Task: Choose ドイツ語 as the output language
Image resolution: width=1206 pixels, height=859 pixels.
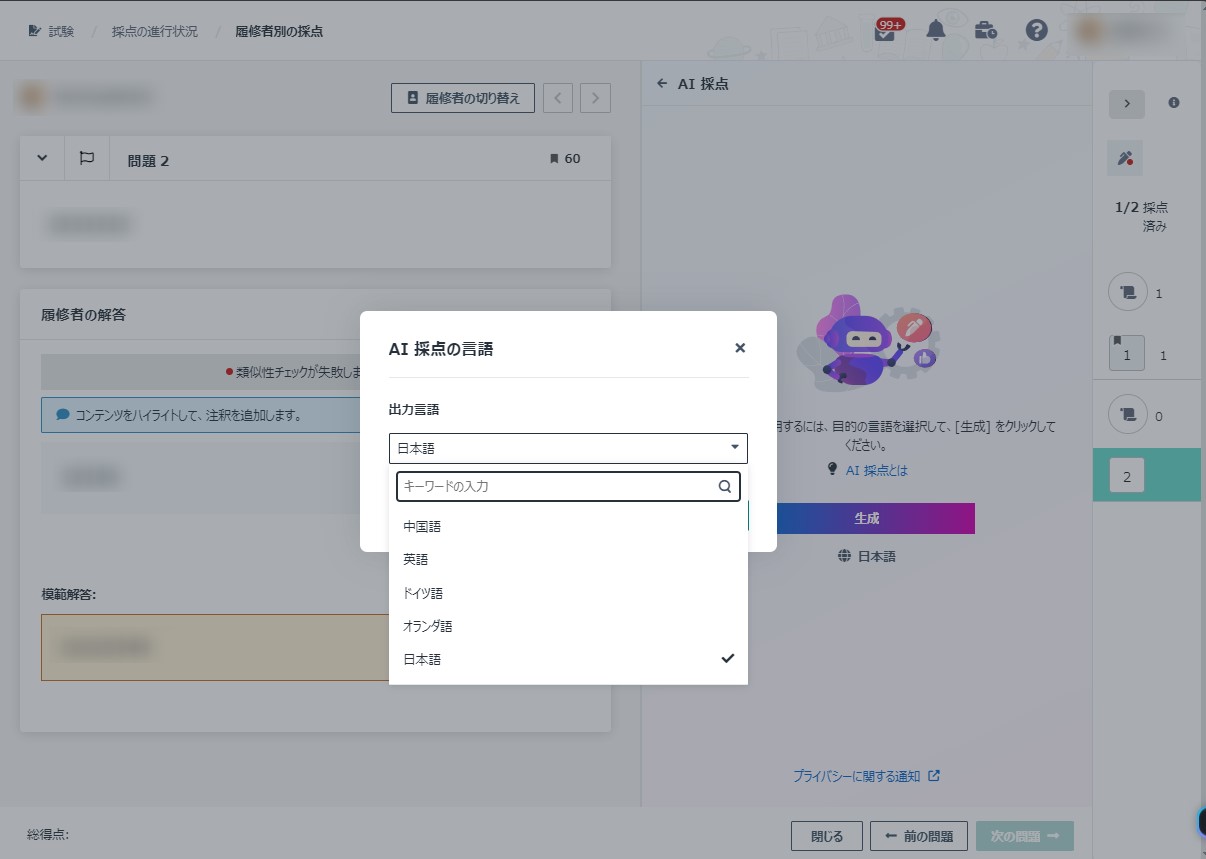Action: pyautogui.click(x=423, y=593)
